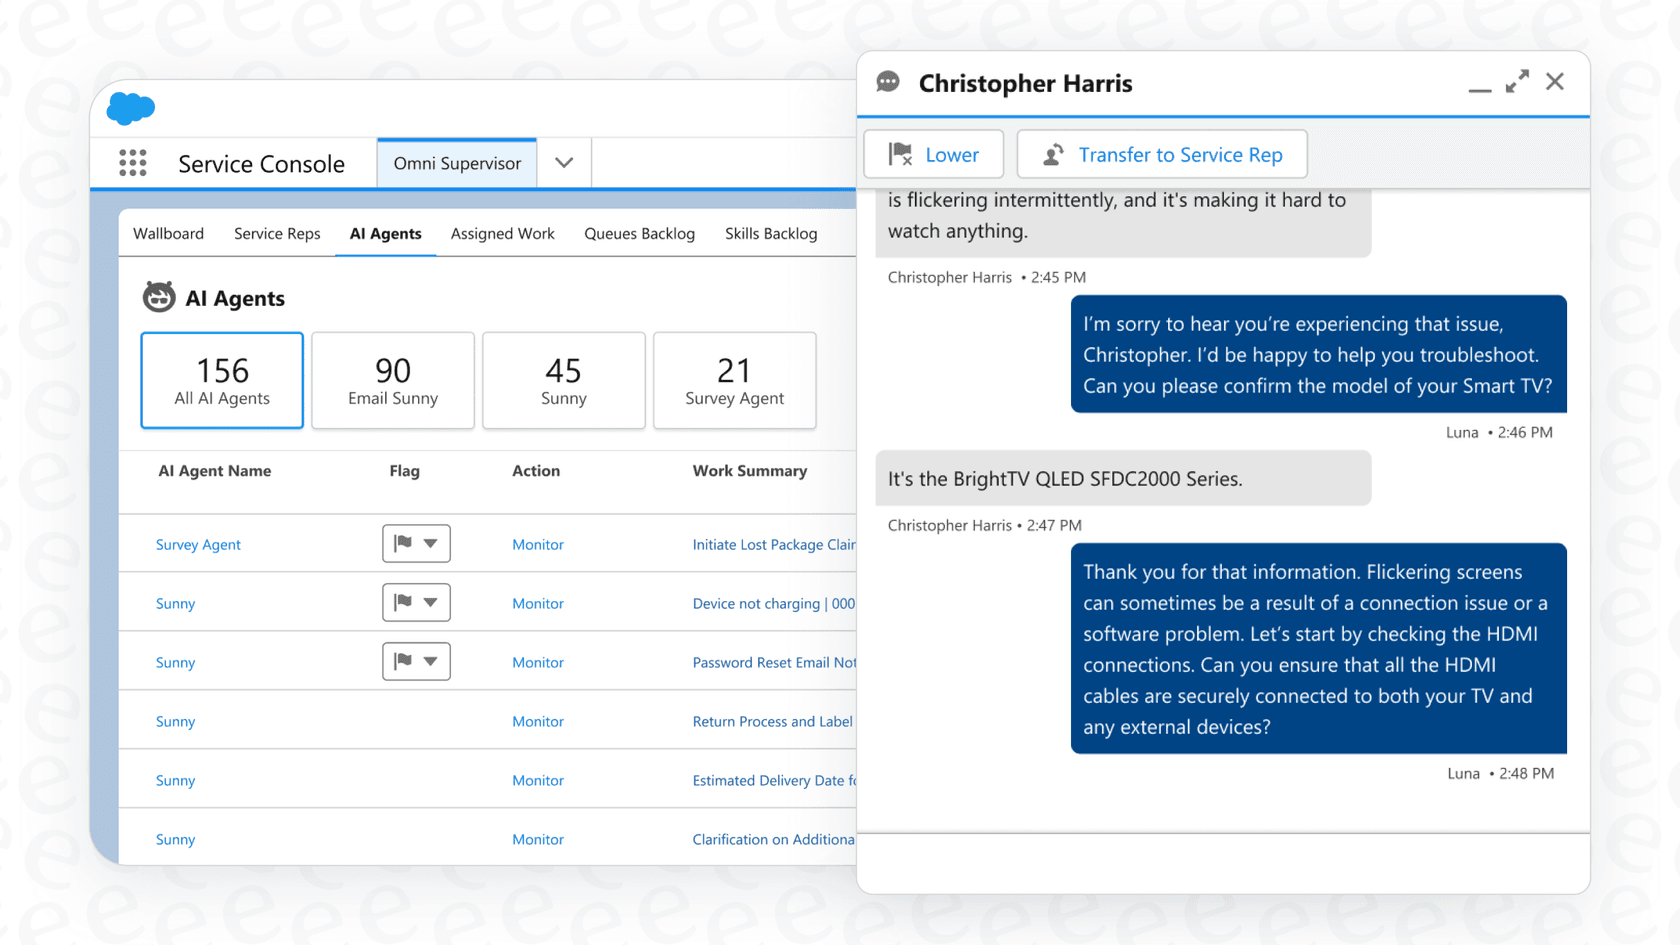1680x945 pixels.
Task: Click the chat bubble icon beside Christopher Harris
Action: [888, 82]
